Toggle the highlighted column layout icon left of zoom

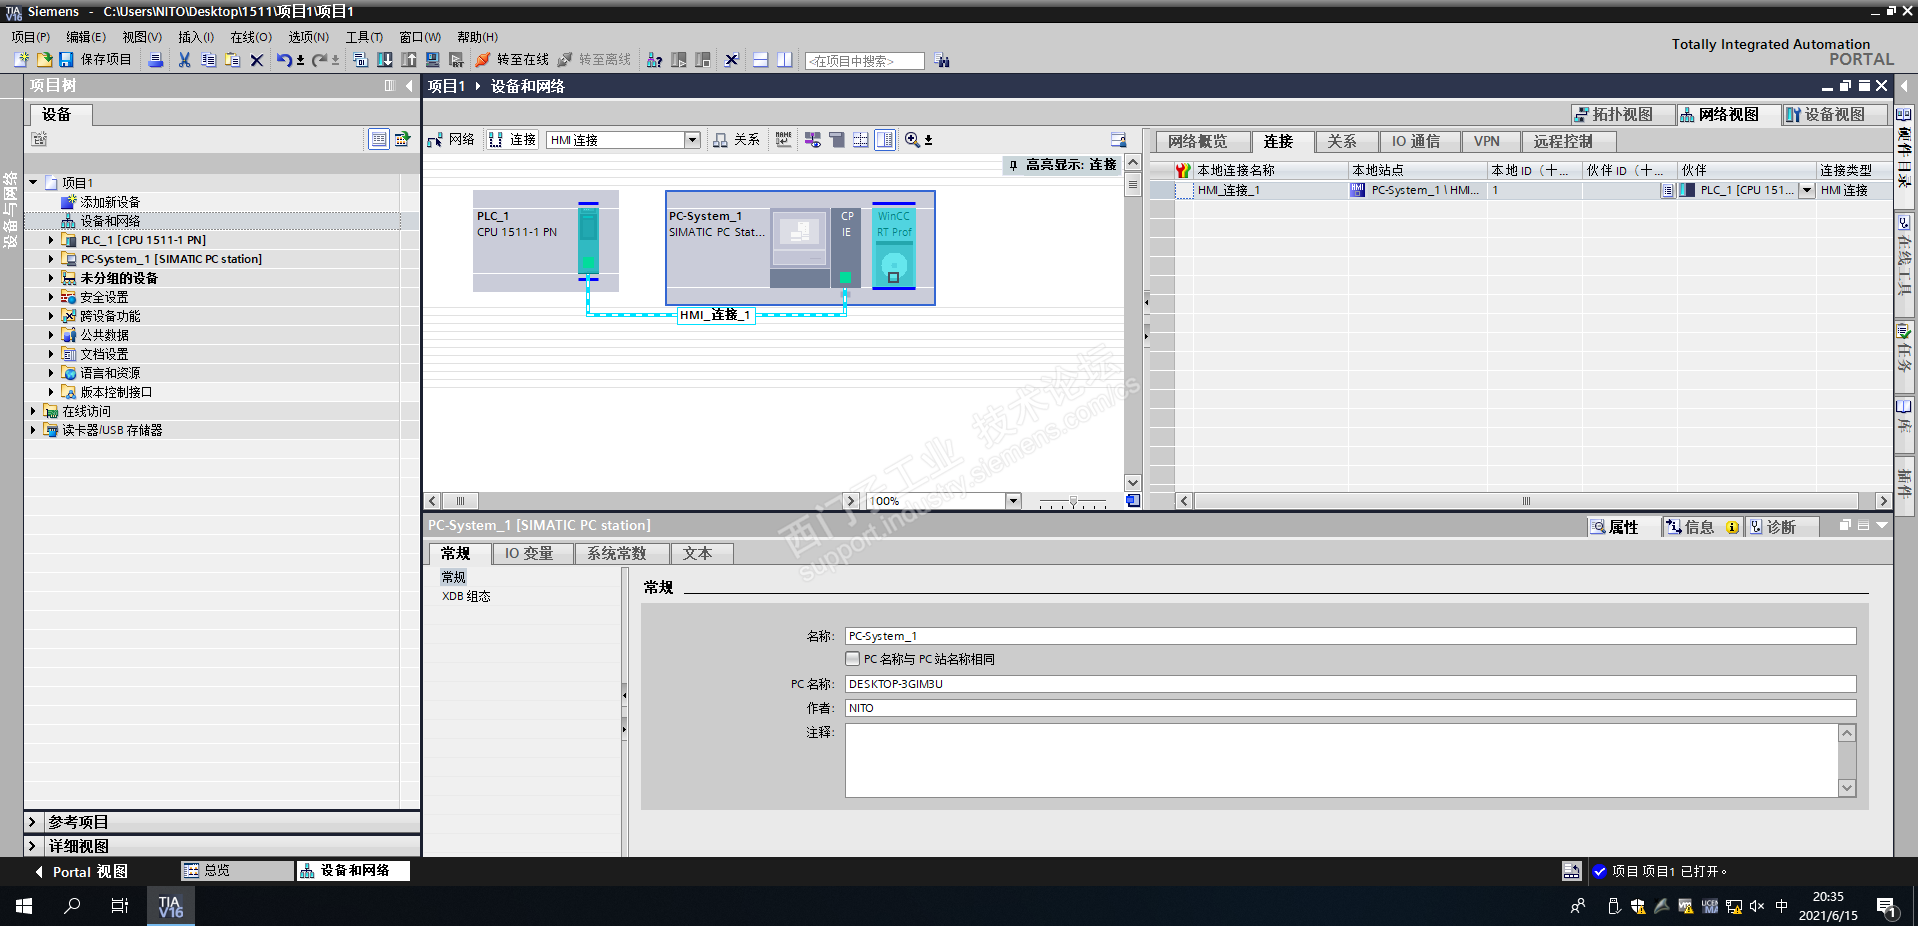click(x=885, y=140)
